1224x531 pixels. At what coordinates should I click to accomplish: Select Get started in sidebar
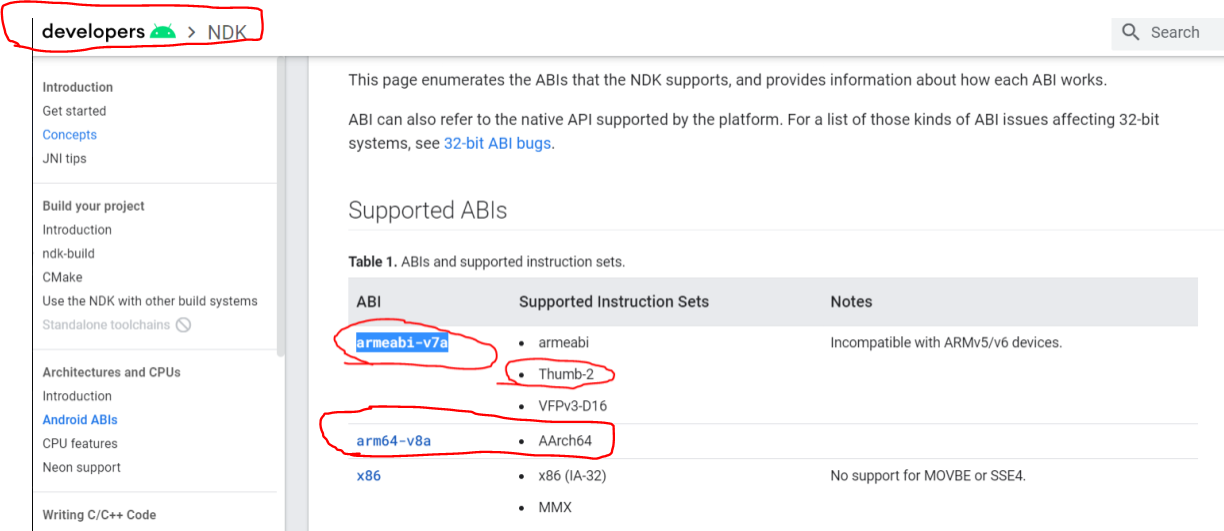74,111
